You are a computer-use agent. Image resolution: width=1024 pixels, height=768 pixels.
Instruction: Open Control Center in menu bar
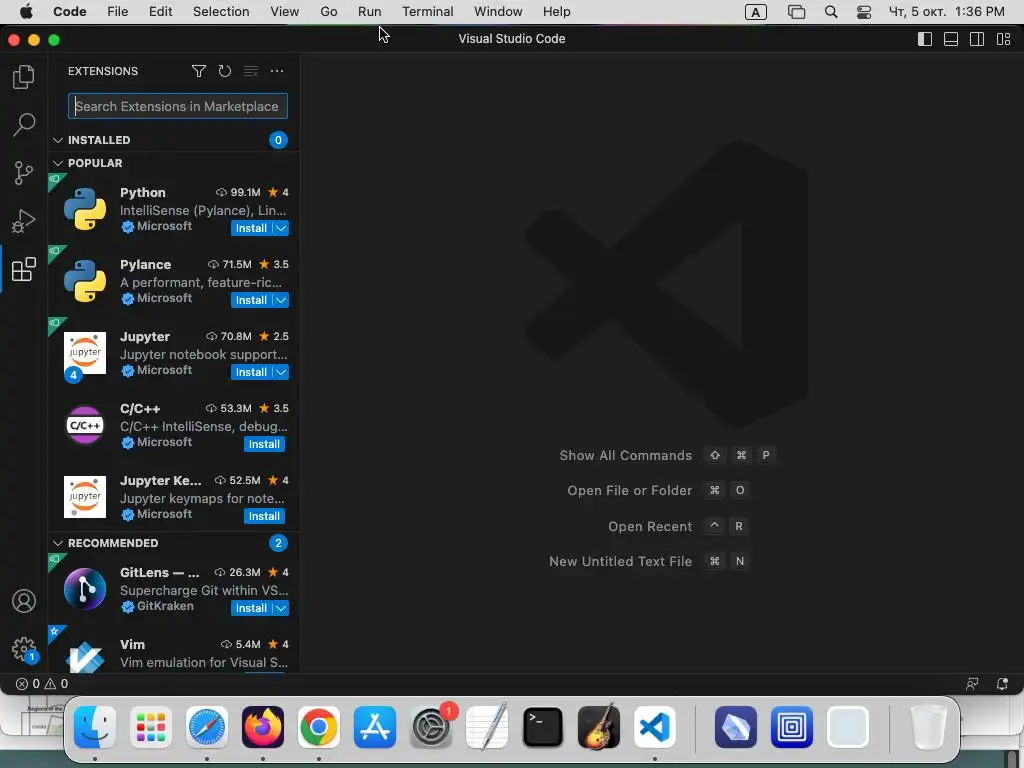864,12
